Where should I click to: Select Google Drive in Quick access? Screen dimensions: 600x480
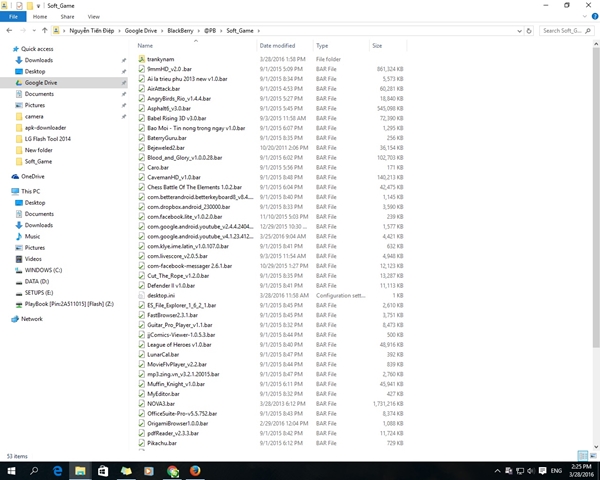pos(41,83)
